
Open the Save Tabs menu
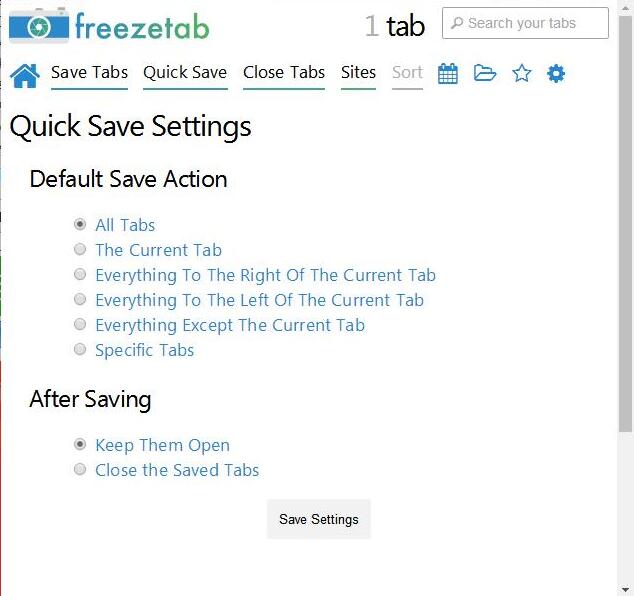(89, 73)
